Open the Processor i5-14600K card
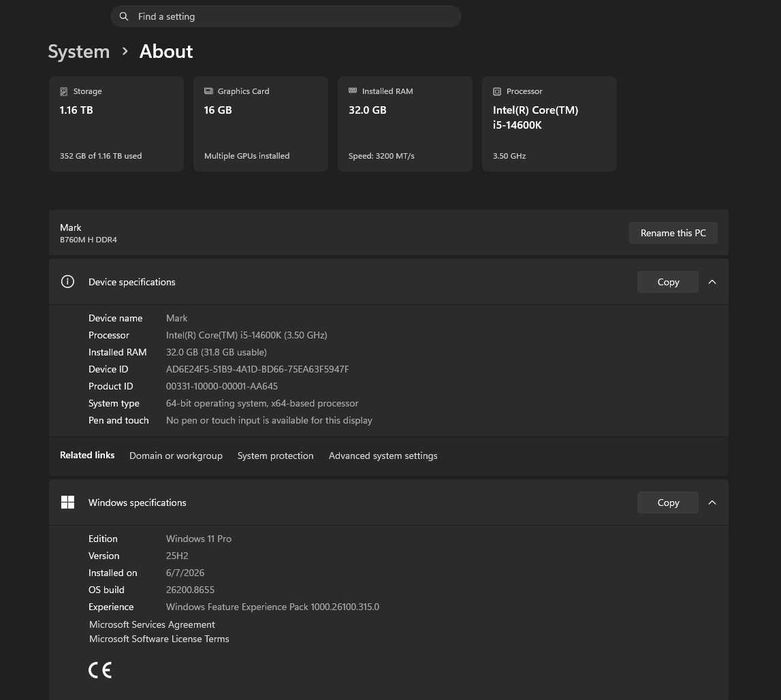781x700 pixels. point(549,124)
